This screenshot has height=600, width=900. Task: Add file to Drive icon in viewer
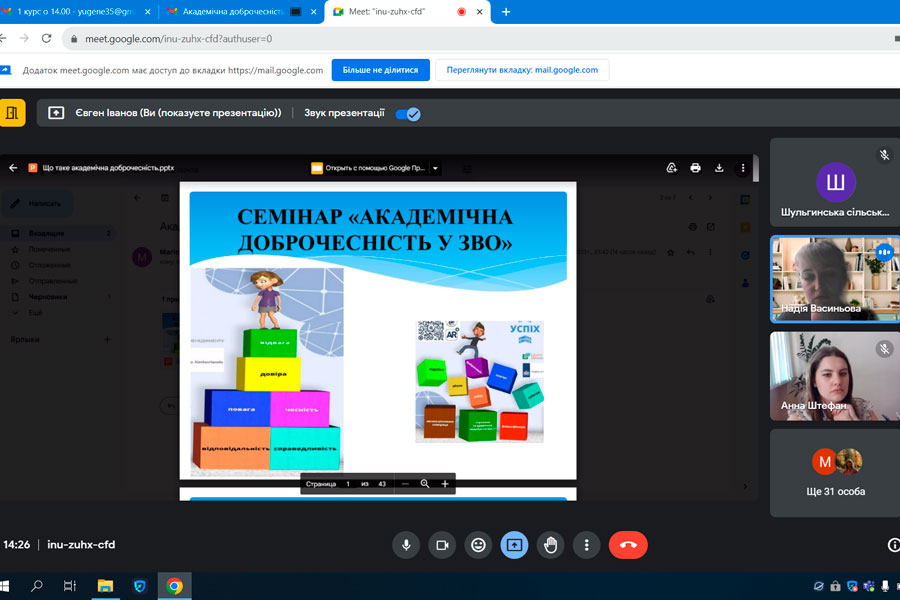672,168
